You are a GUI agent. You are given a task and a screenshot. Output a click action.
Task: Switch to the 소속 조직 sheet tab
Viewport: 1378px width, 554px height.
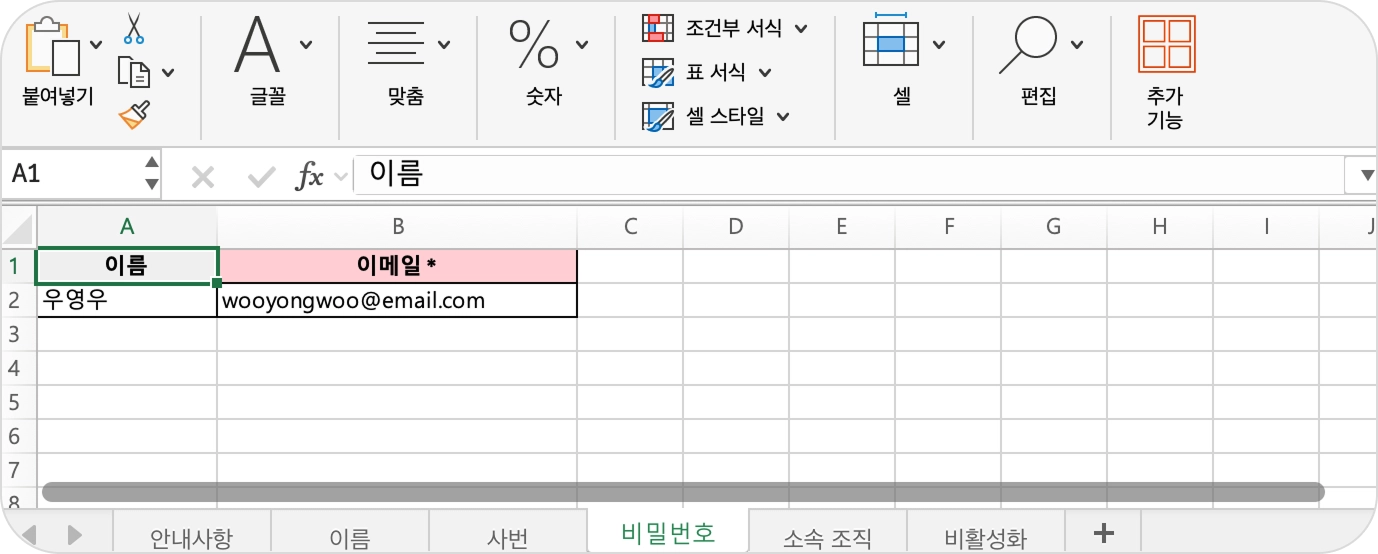(827, 538)
